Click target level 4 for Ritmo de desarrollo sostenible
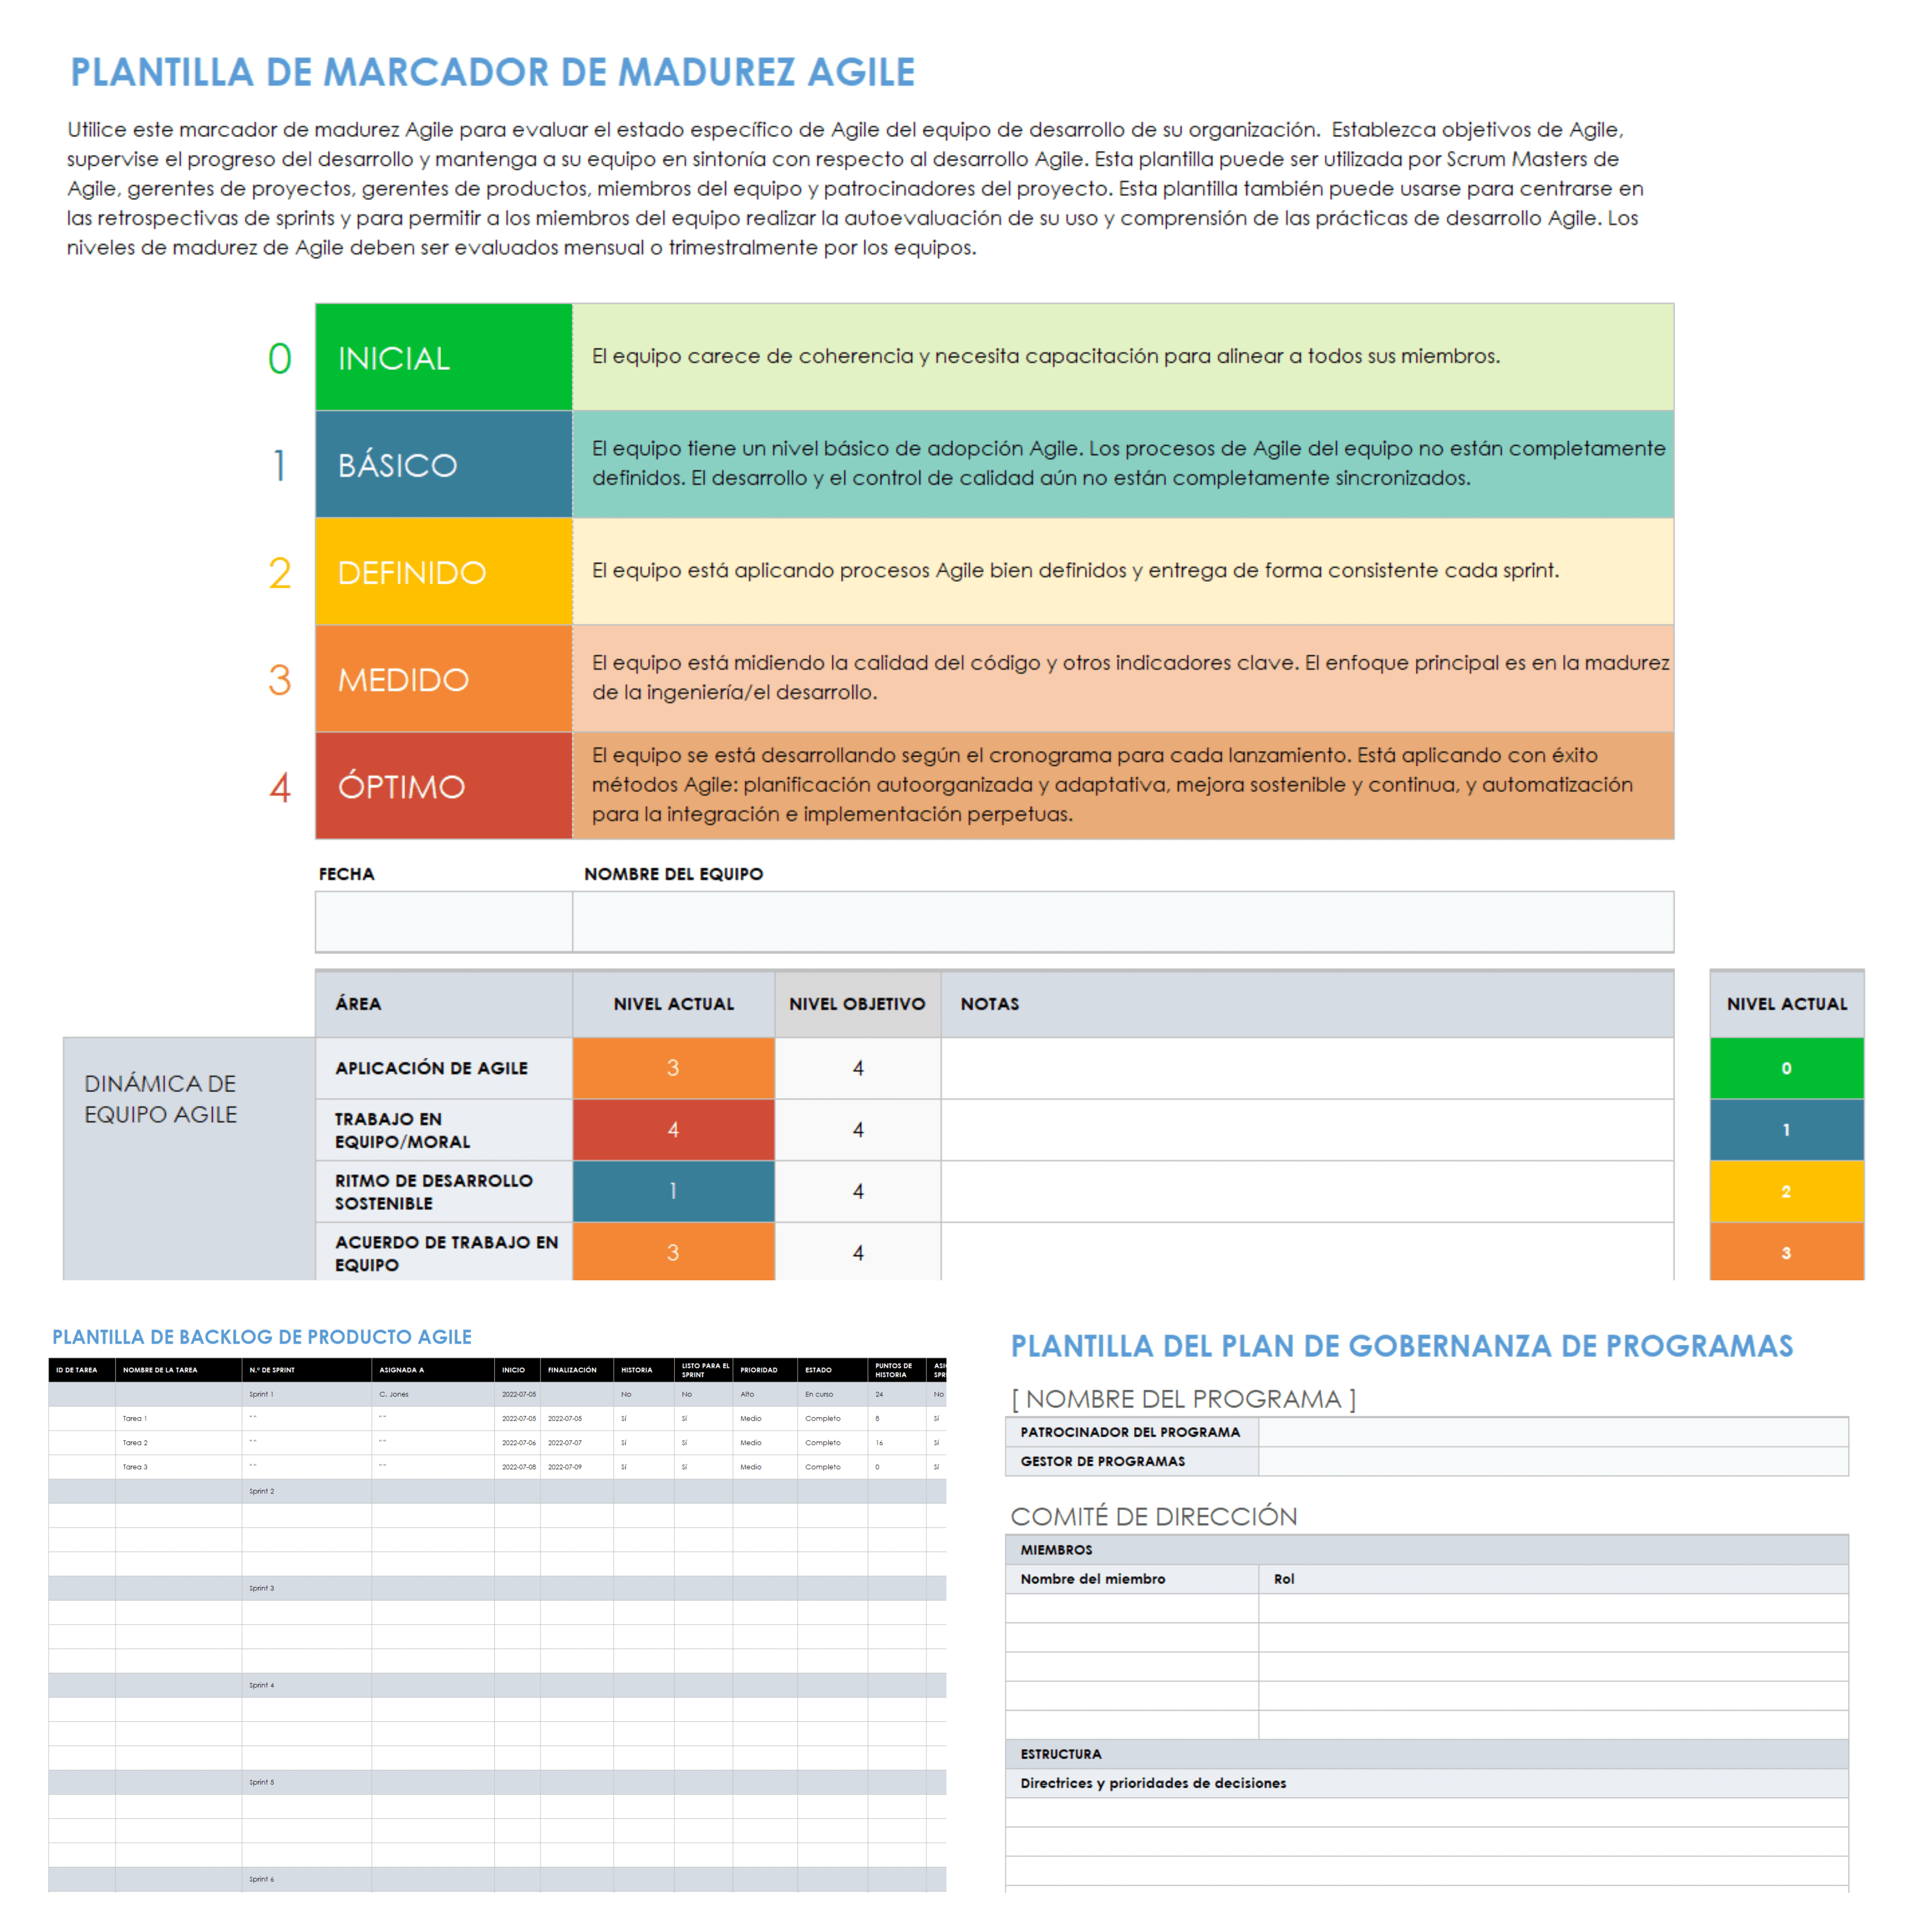The image size is (1932, 1932). [858, 1191]
